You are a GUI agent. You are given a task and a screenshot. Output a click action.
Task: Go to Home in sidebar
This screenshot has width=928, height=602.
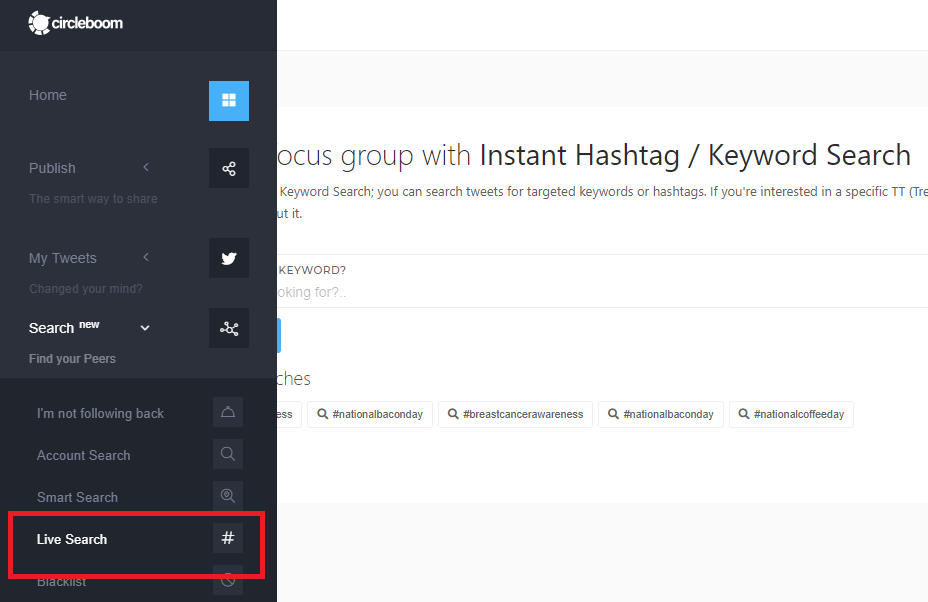tap(47, 95)
